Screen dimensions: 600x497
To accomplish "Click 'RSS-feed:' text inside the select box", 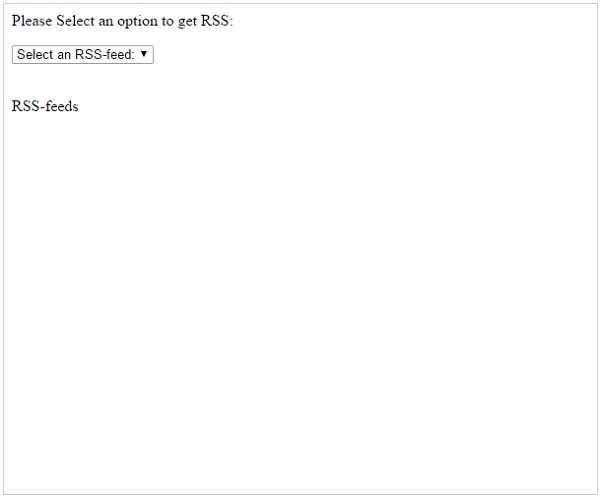I will tap(104, 54).
